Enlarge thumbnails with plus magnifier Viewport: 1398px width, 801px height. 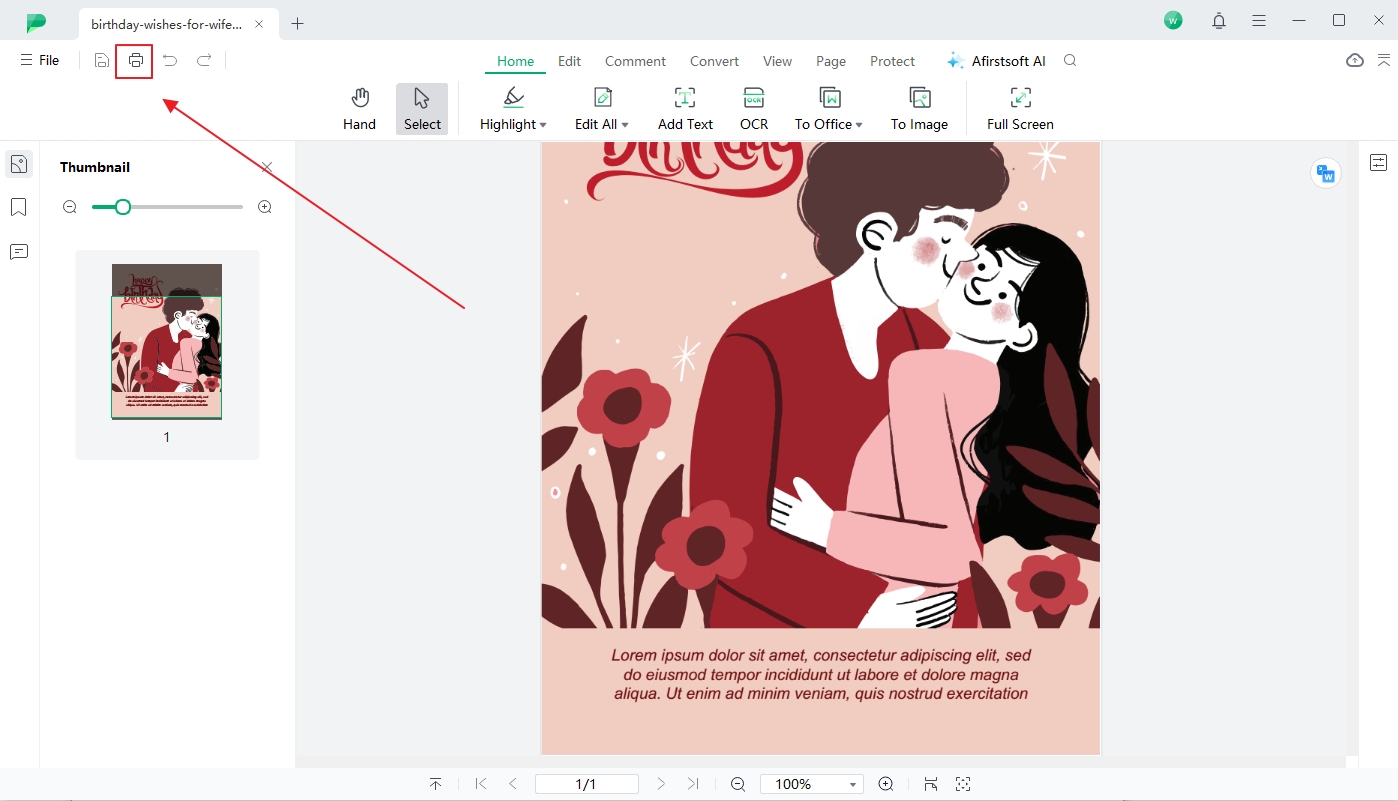265,207
